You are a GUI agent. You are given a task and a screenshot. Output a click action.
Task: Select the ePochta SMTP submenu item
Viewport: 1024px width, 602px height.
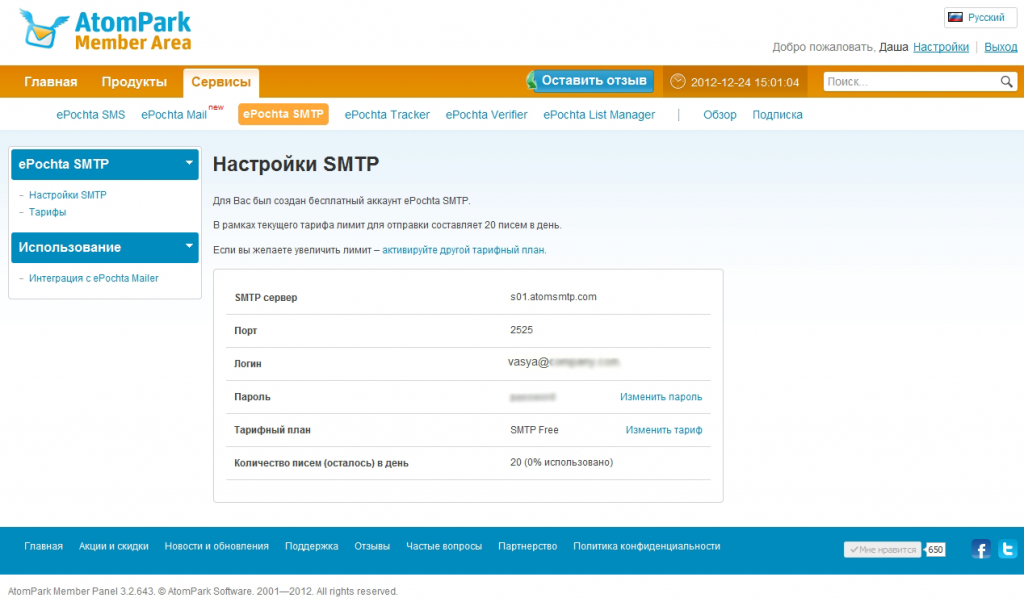coord(283,114)
